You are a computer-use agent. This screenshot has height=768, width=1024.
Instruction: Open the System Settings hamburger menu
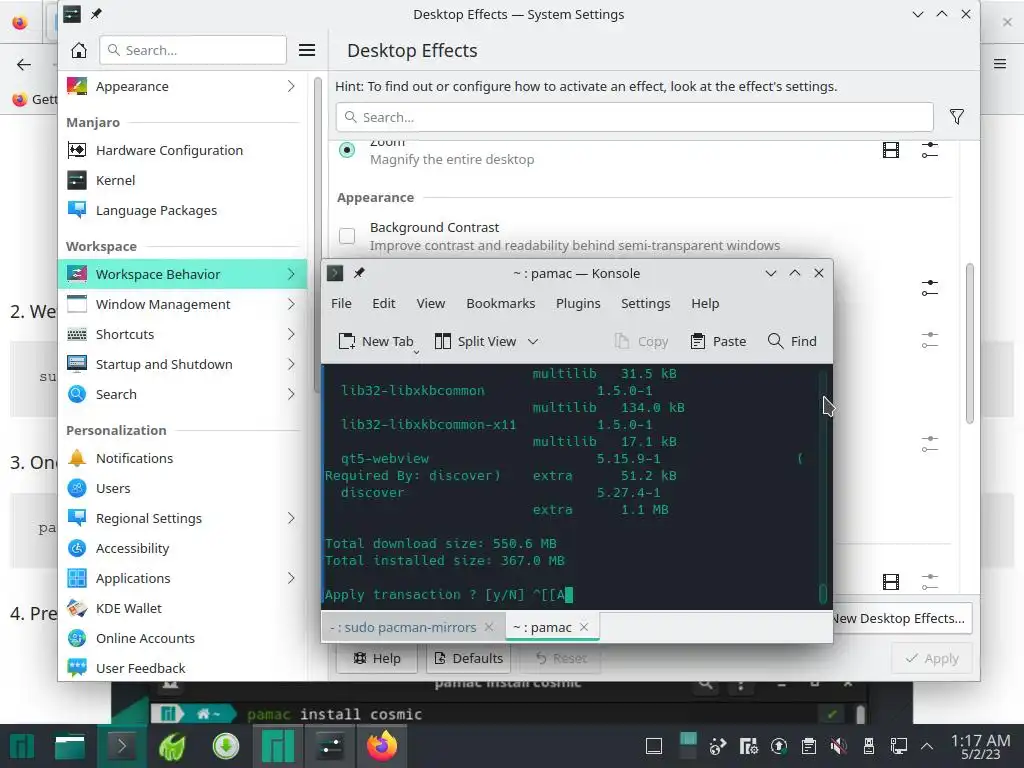pyautogui.click(x=307, y=50)
